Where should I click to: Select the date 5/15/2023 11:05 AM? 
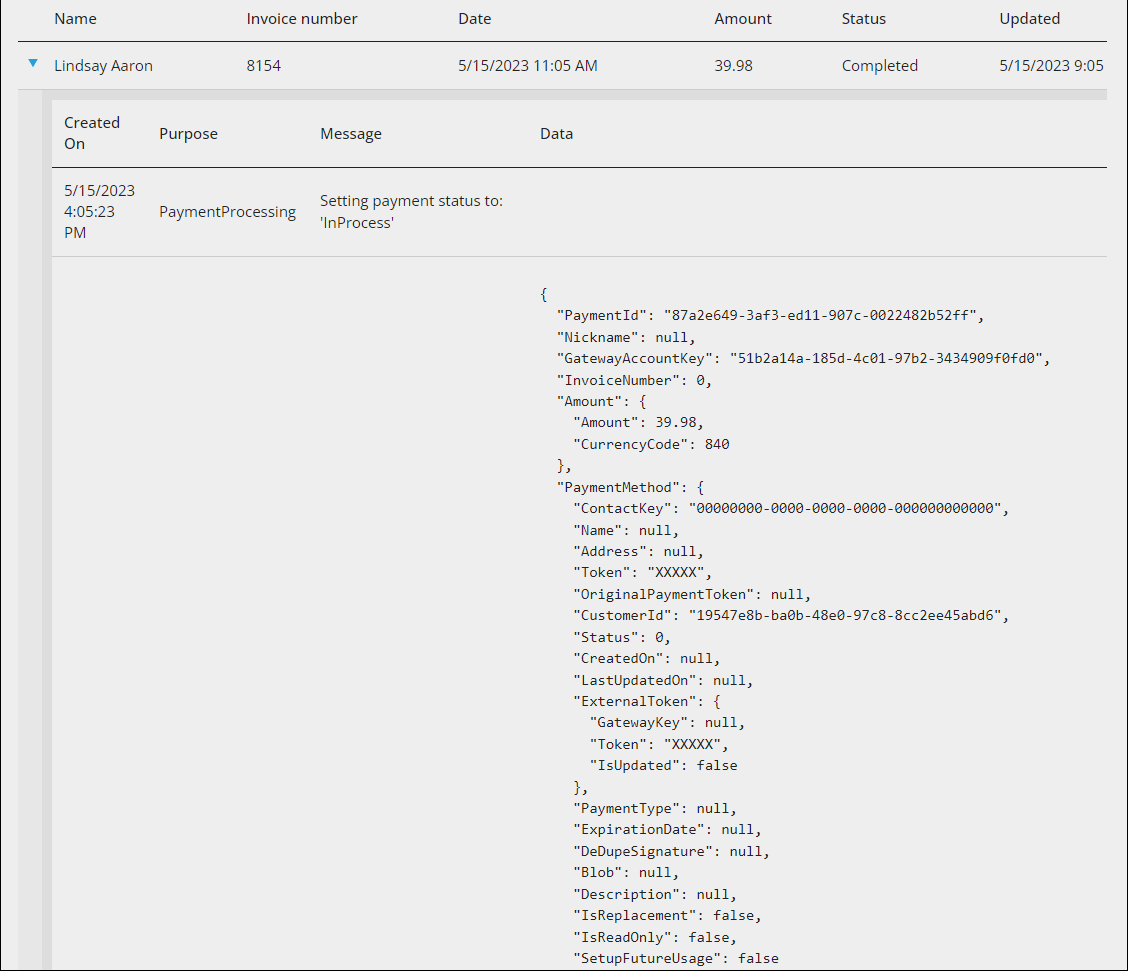[x=527, y=65]
